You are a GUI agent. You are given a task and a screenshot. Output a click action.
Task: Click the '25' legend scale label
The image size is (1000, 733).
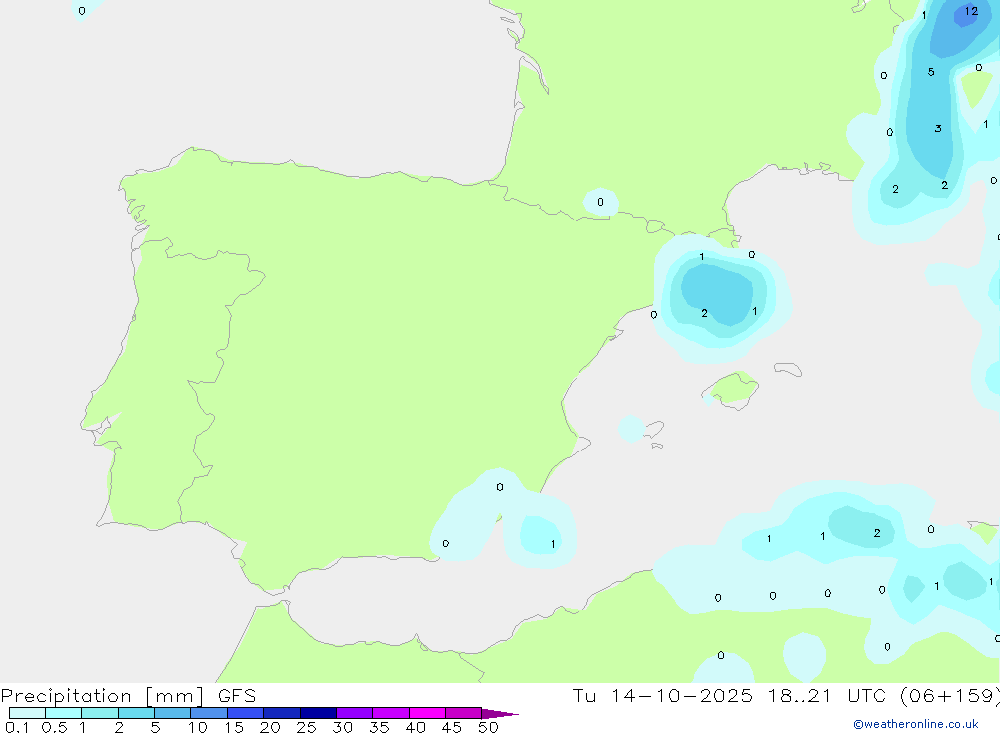click(x=306, y=727)
